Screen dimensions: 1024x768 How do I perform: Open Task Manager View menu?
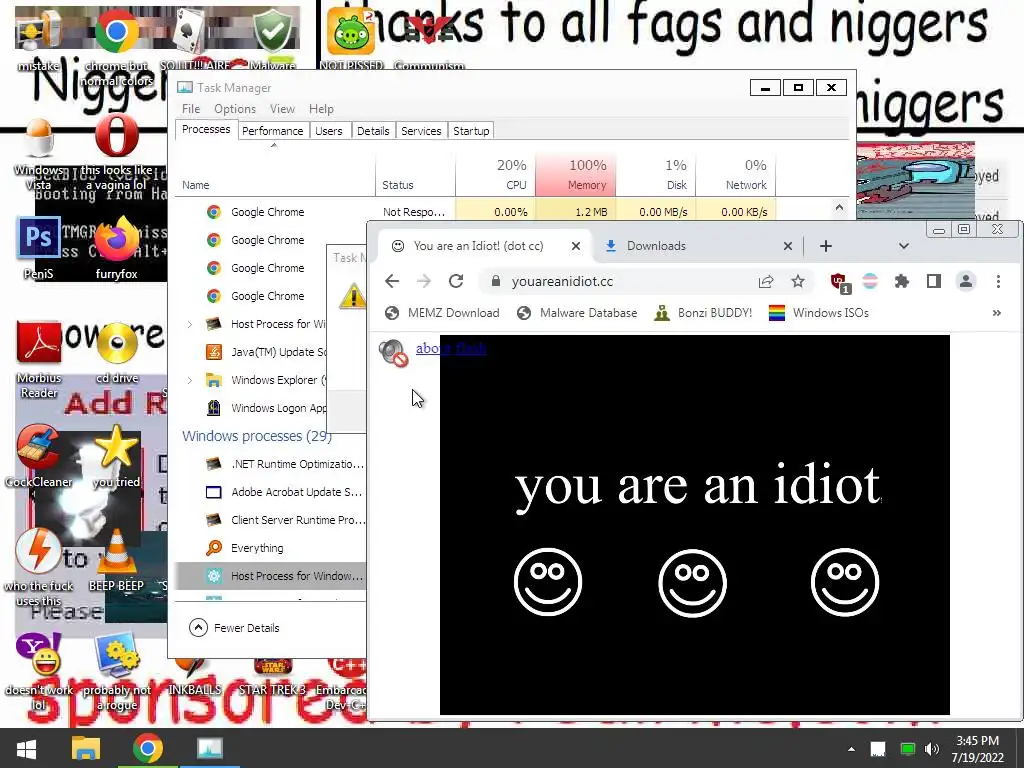click(x=282, y=109)
